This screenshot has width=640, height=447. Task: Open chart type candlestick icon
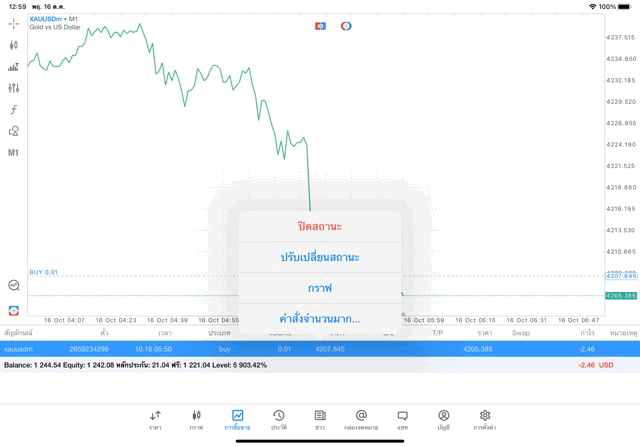click(x=14, y=45)
